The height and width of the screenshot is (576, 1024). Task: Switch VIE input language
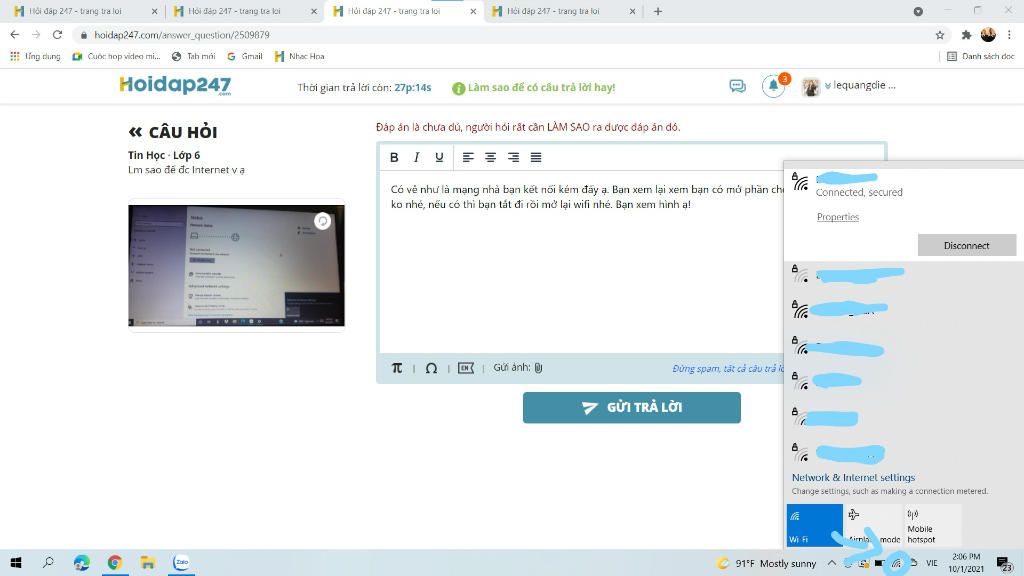pyautogui.click(x=932, y=563)
